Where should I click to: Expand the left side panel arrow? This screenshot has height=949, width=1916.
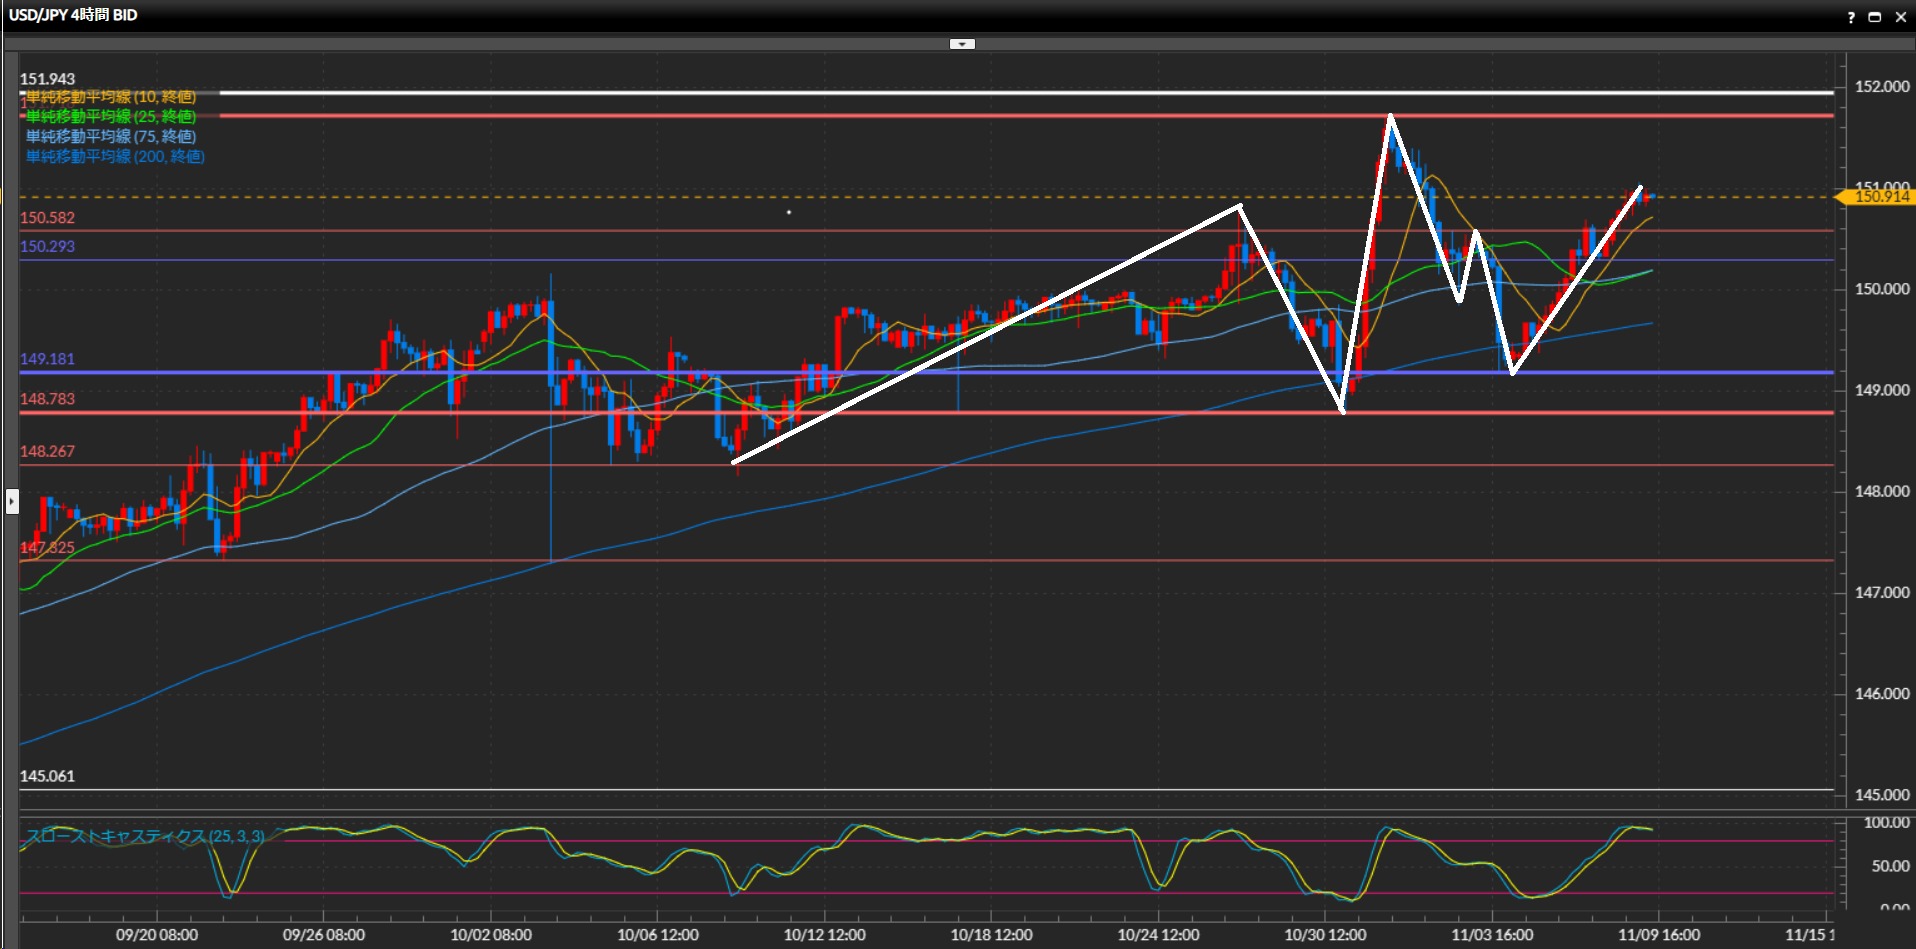(12, 500)
